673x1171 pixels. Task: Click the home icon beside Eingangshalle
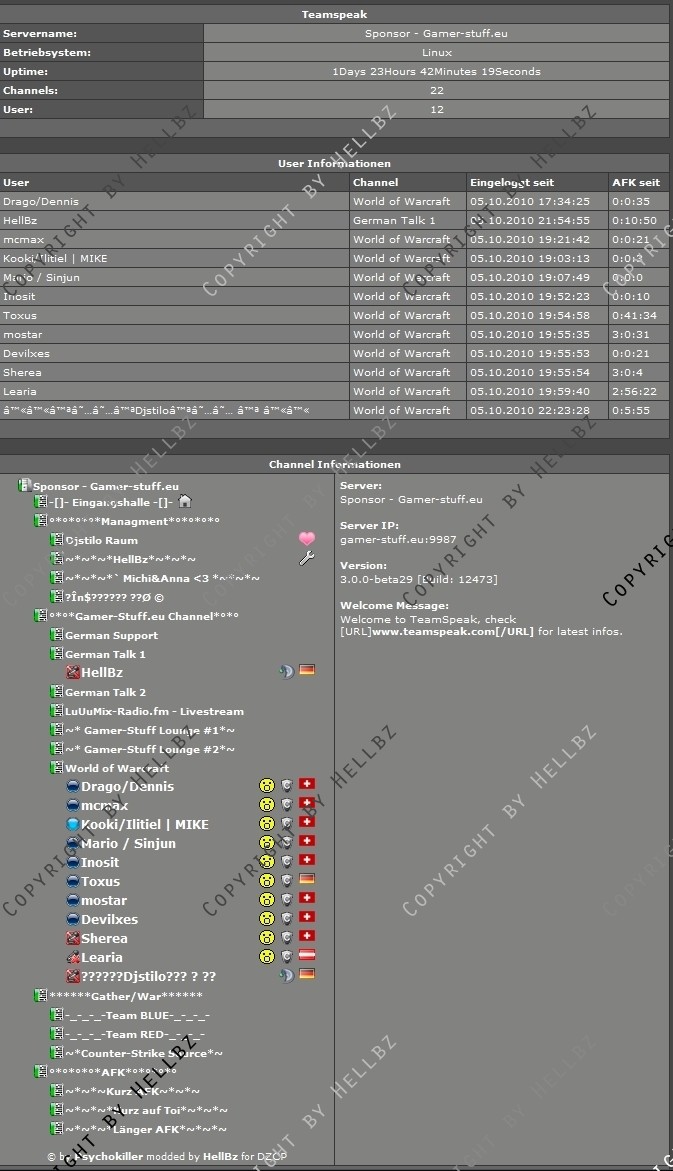pos(184,501)
